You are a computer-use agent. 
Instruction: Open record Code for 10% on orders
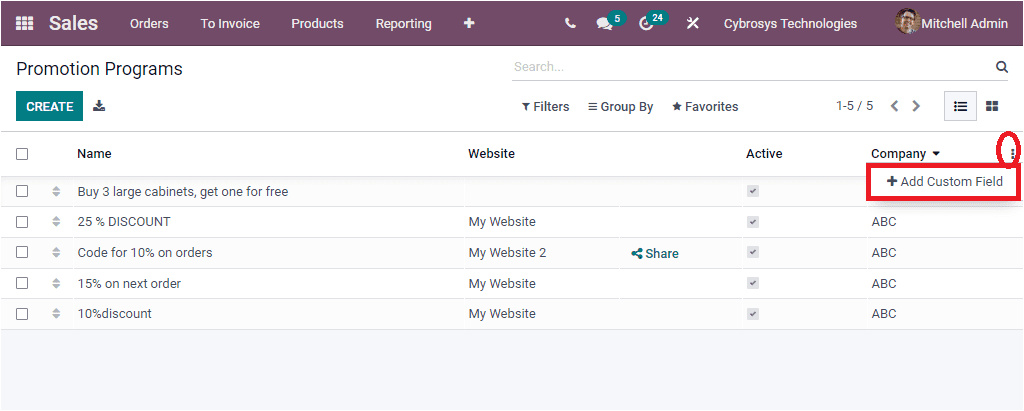click(145, 252)
